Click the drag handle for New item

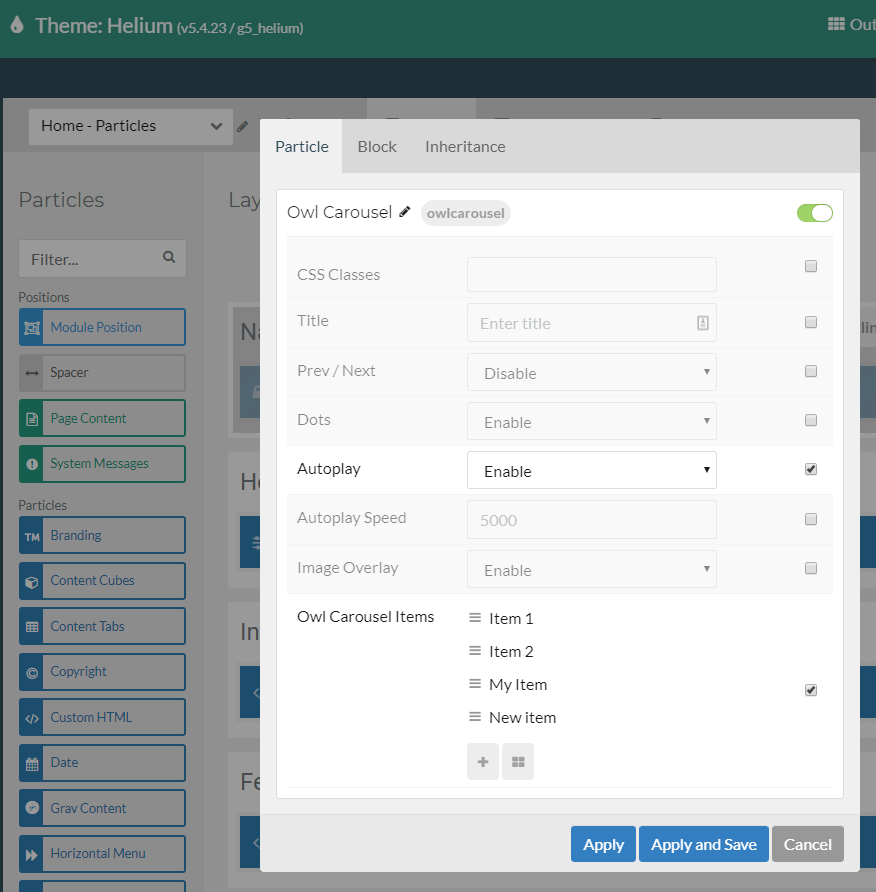475,716
